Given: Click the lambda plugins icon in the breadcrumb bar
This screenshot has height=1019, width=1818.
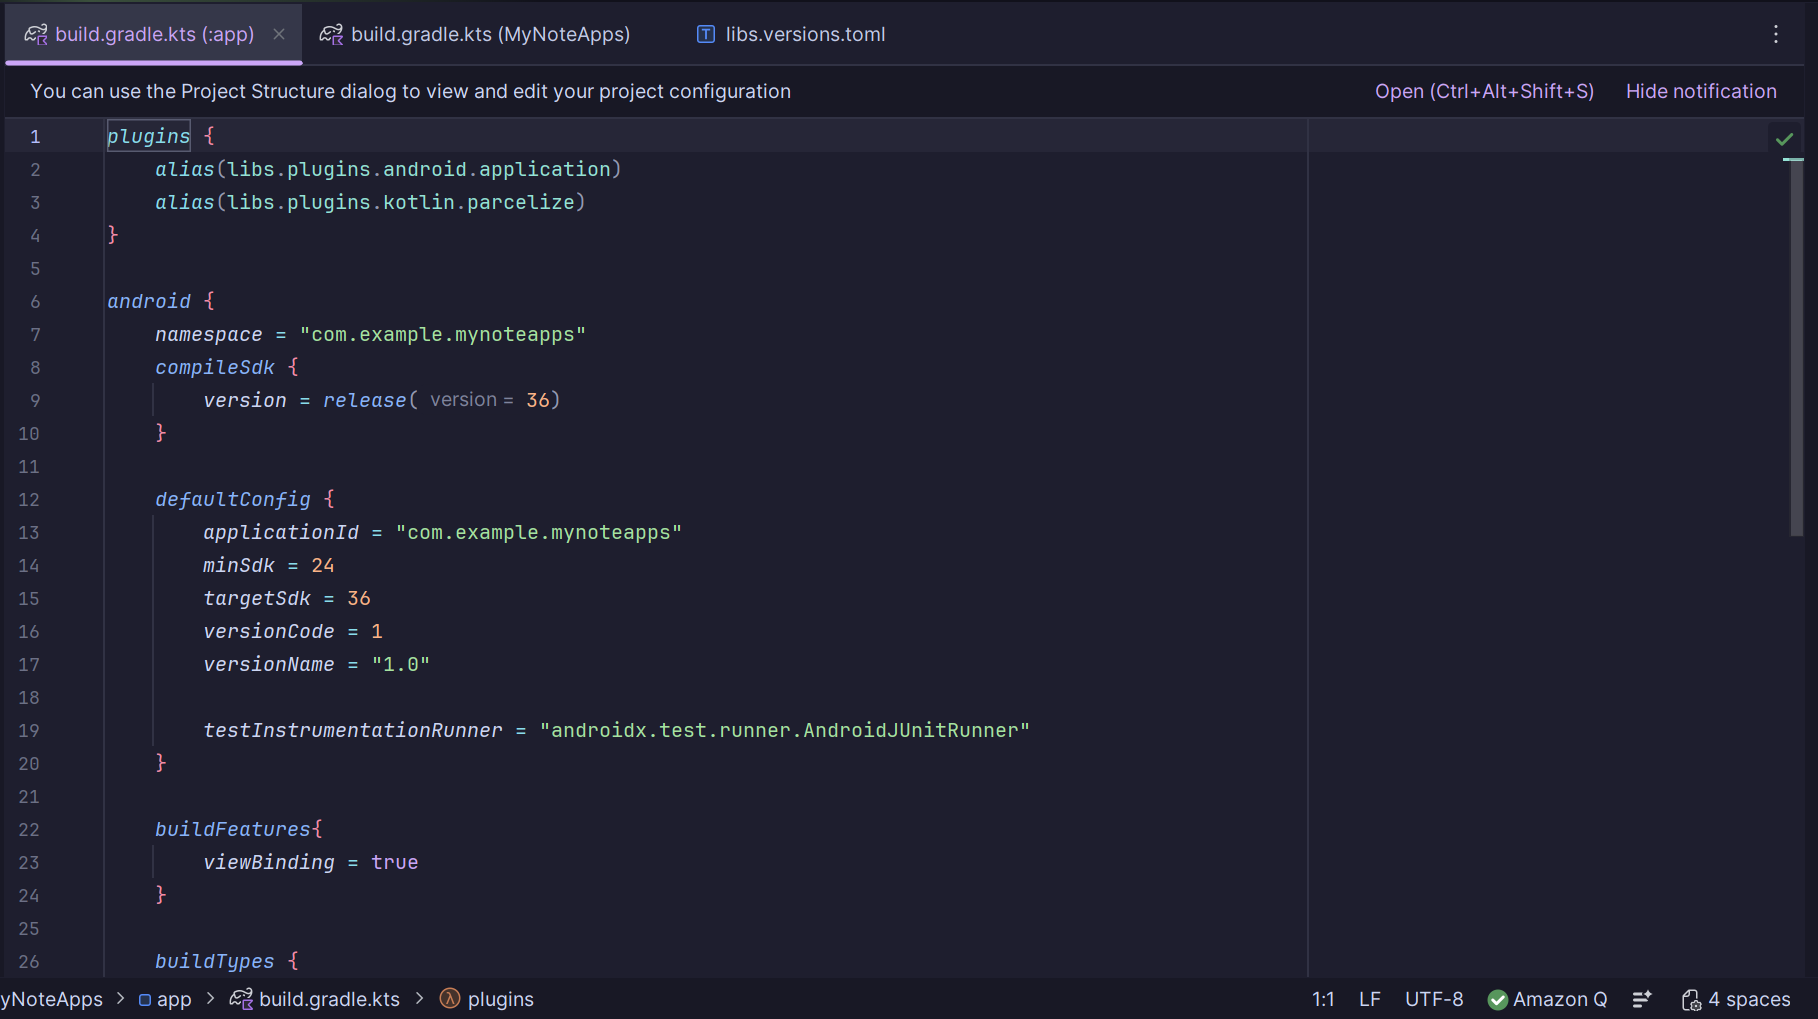Looking at the screenshot, I should point(451,999).
